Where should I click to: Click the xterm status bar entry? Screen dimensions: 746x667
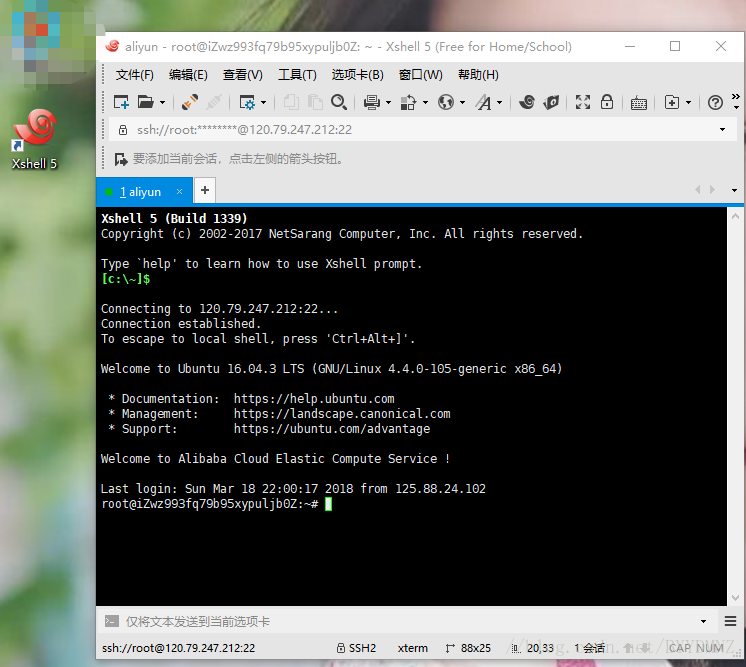tap(412, 648)
